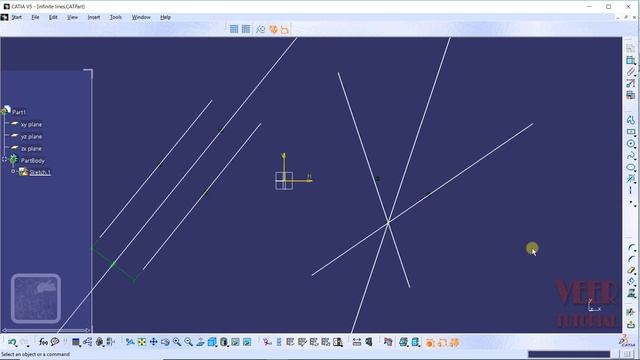Click the Normal View icon
The height and width of the screenshot is (360, 640).
click(200, 342)
